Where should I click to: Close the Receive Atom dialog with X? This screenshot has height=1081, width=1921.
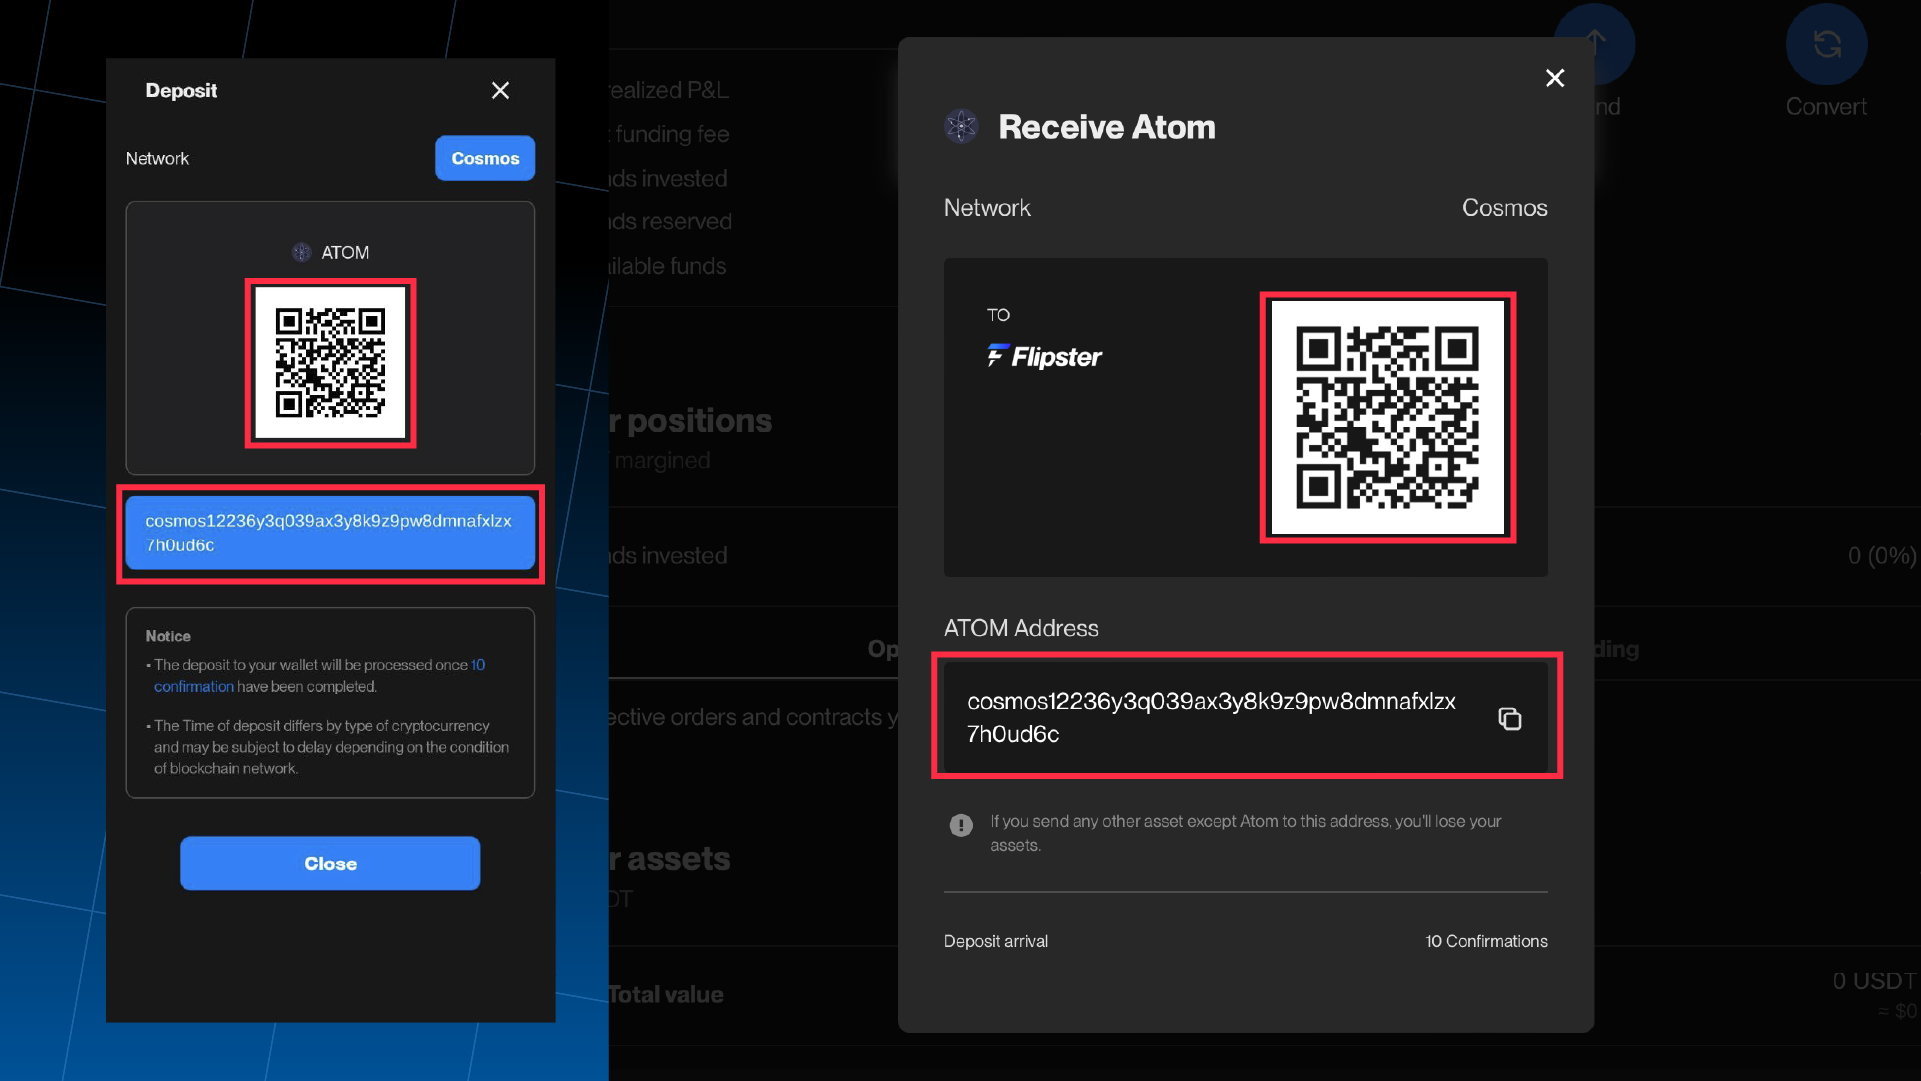tap(1554, 78)
